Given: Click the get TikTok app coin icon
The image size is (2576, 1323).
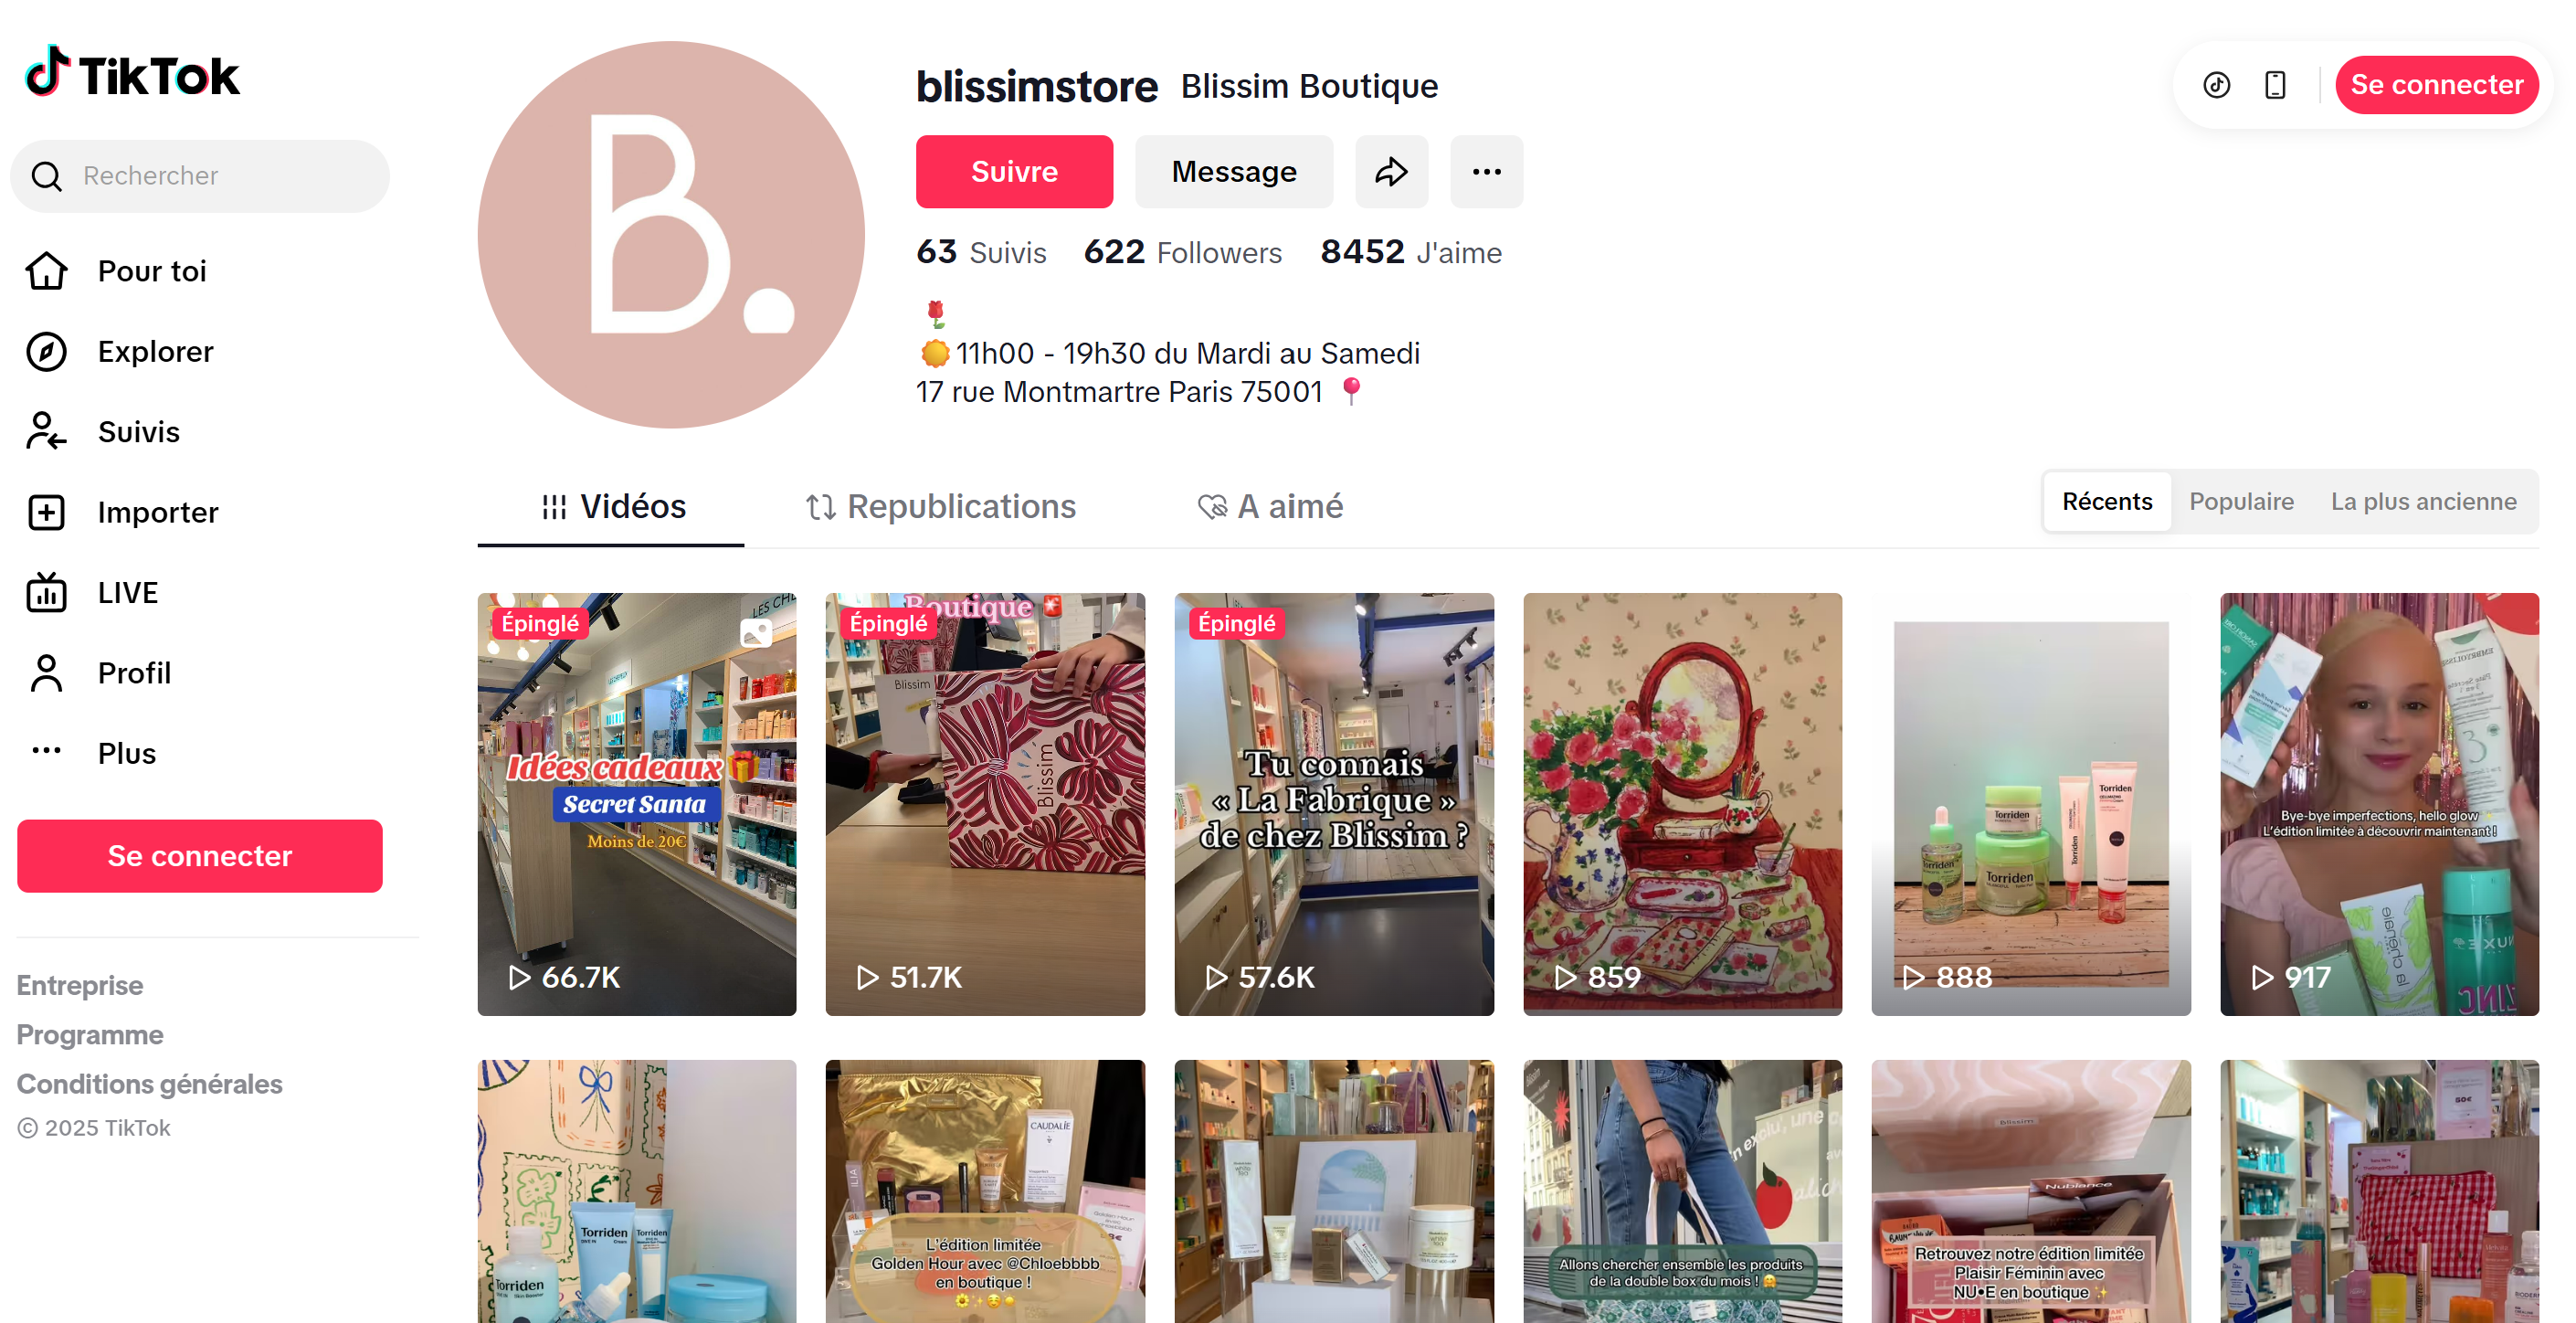Looking at the screenshot, I should (x=2216, y=85).
